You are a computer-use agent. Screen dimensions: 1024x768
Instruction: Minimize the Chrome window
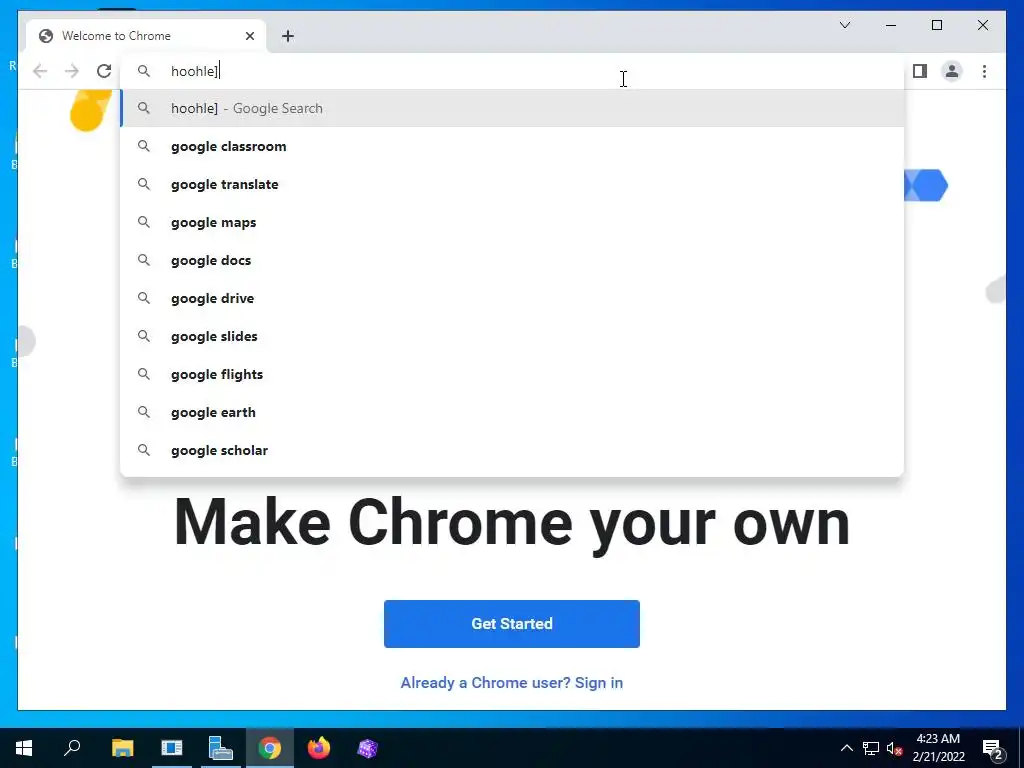click(x=891, y=25)
